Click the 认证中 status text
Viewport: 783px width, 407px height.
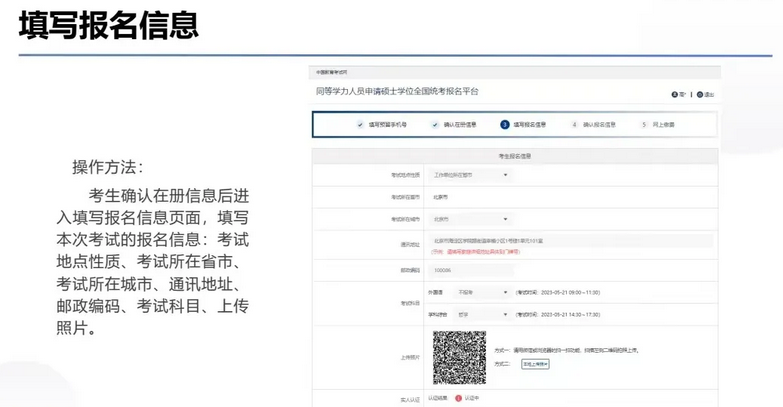tap(471, 399)
